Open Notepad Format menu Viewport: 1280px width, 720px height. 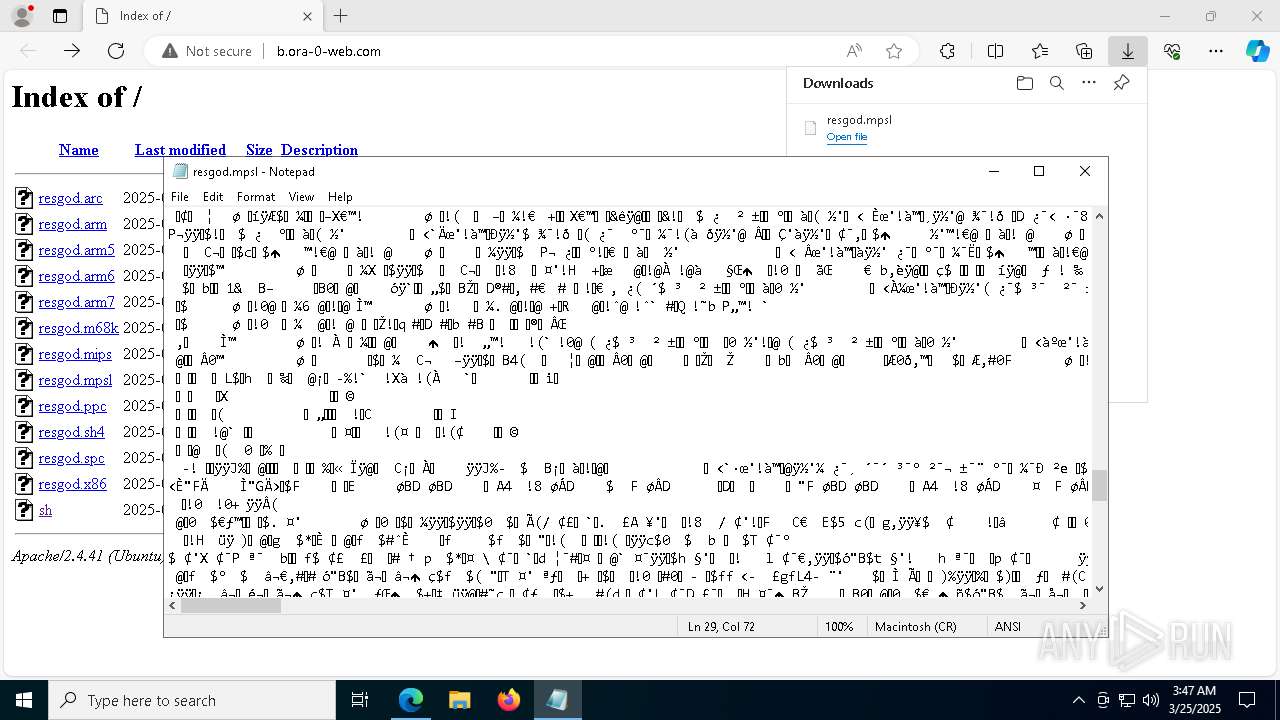pyautogui.click(x=256, y=197)
